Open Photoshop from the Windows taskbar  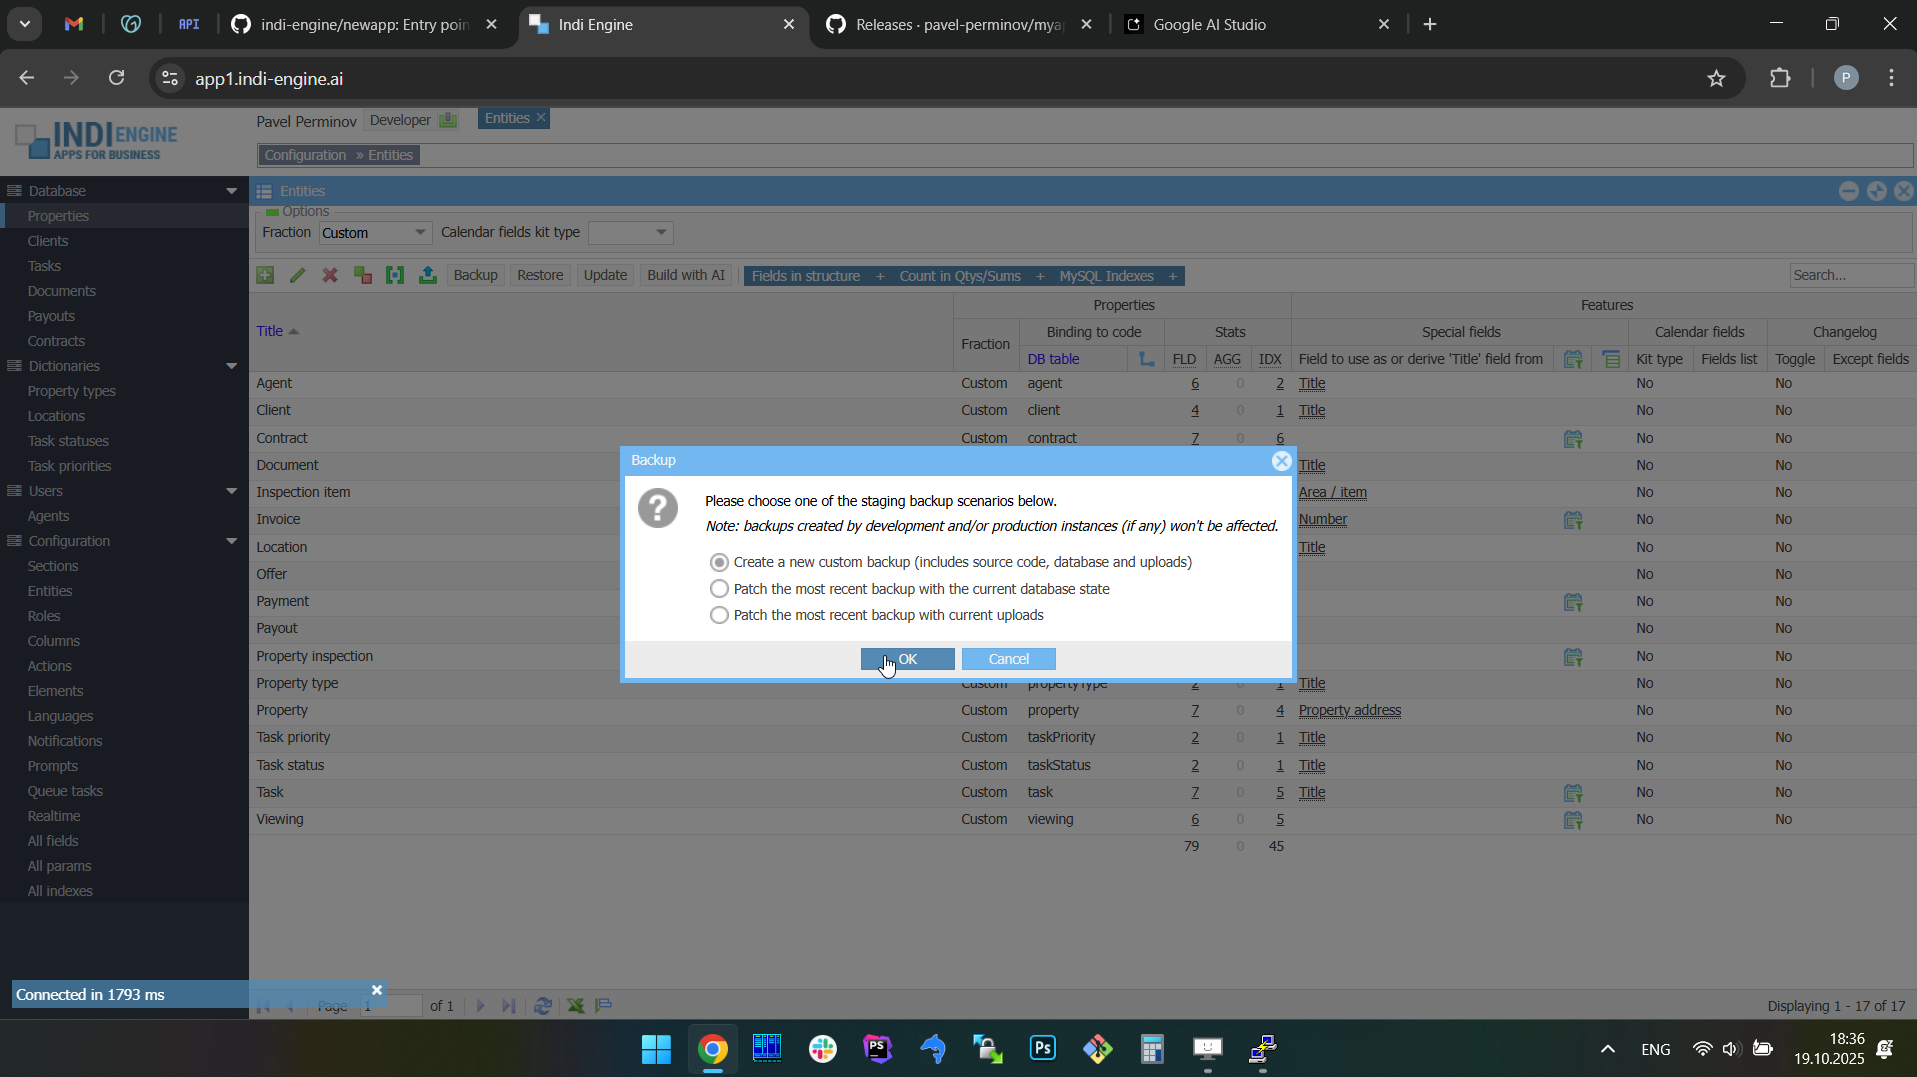[1042, 1048]
